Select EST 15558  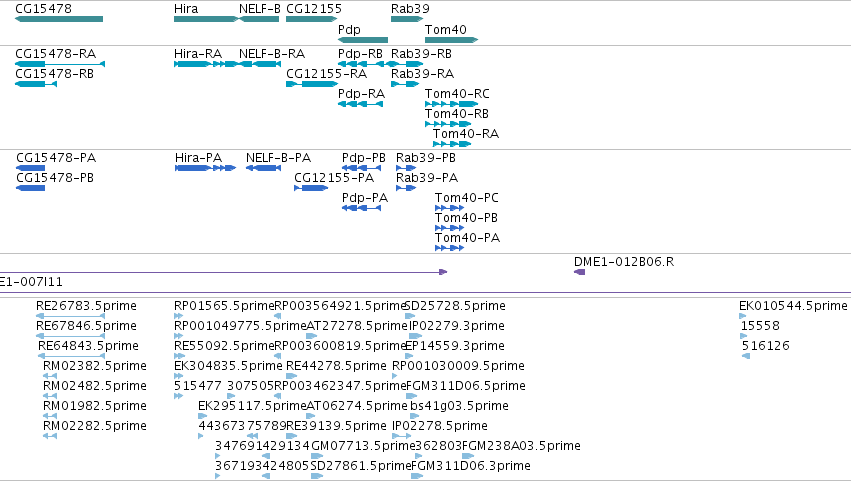point(760,326)
